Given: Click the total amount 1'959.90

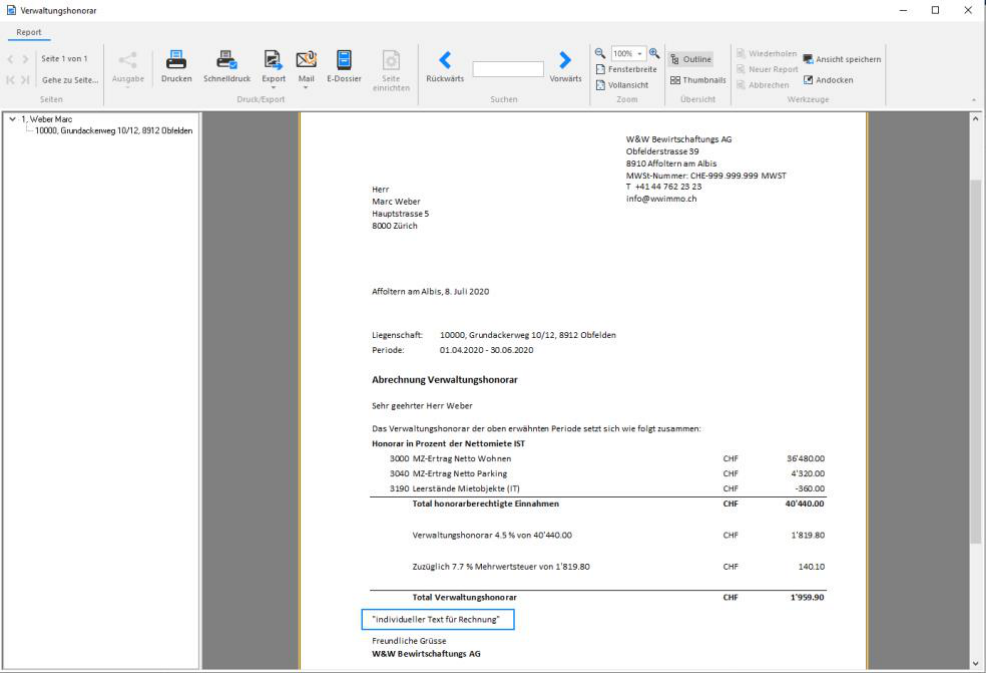Looking at the screenshot, I should 807,598.
